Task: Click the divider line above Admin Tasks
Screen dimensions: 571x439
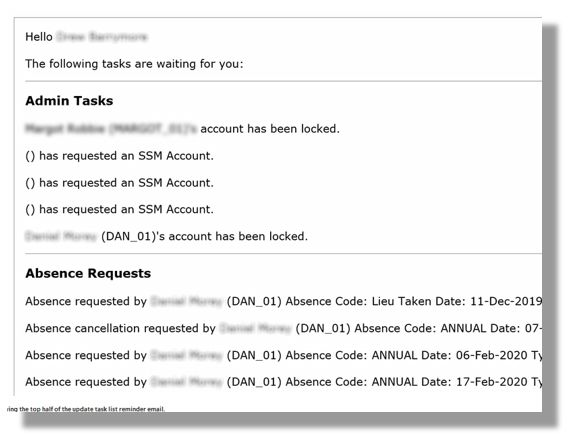Action: coord(284,81)
